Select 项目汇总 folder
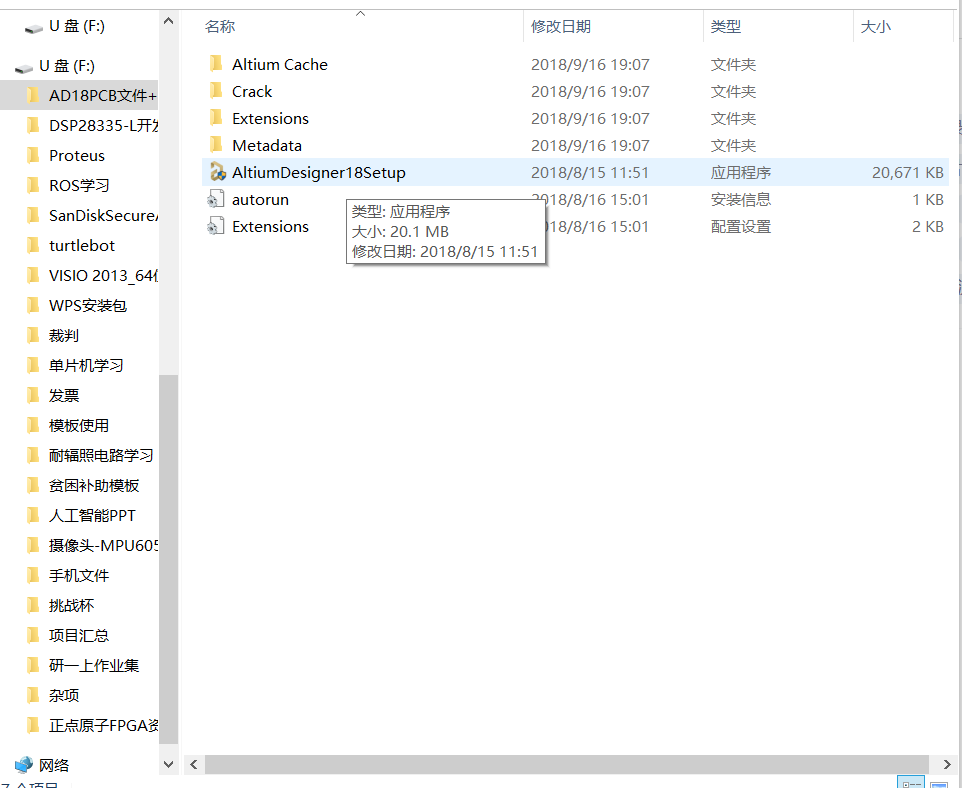The width and height of the screenshot is (962, 788). tap(79, 635)
